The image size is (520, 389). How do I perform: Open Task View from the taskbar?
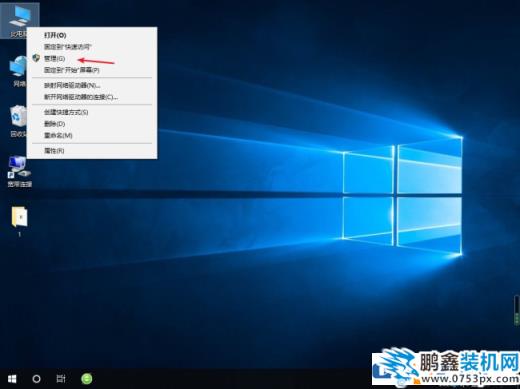(x=61, y=379)
